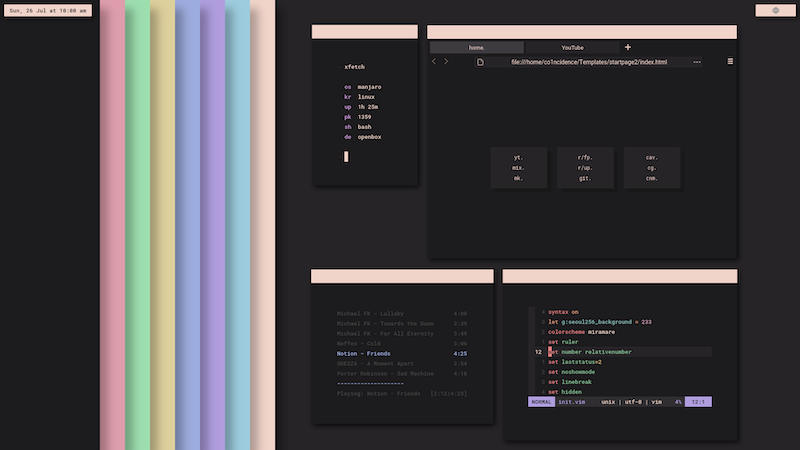The height and width of the screenshot is (450, 800).
Task: Click the set ruler line
Action: click(x=563, y=342)
